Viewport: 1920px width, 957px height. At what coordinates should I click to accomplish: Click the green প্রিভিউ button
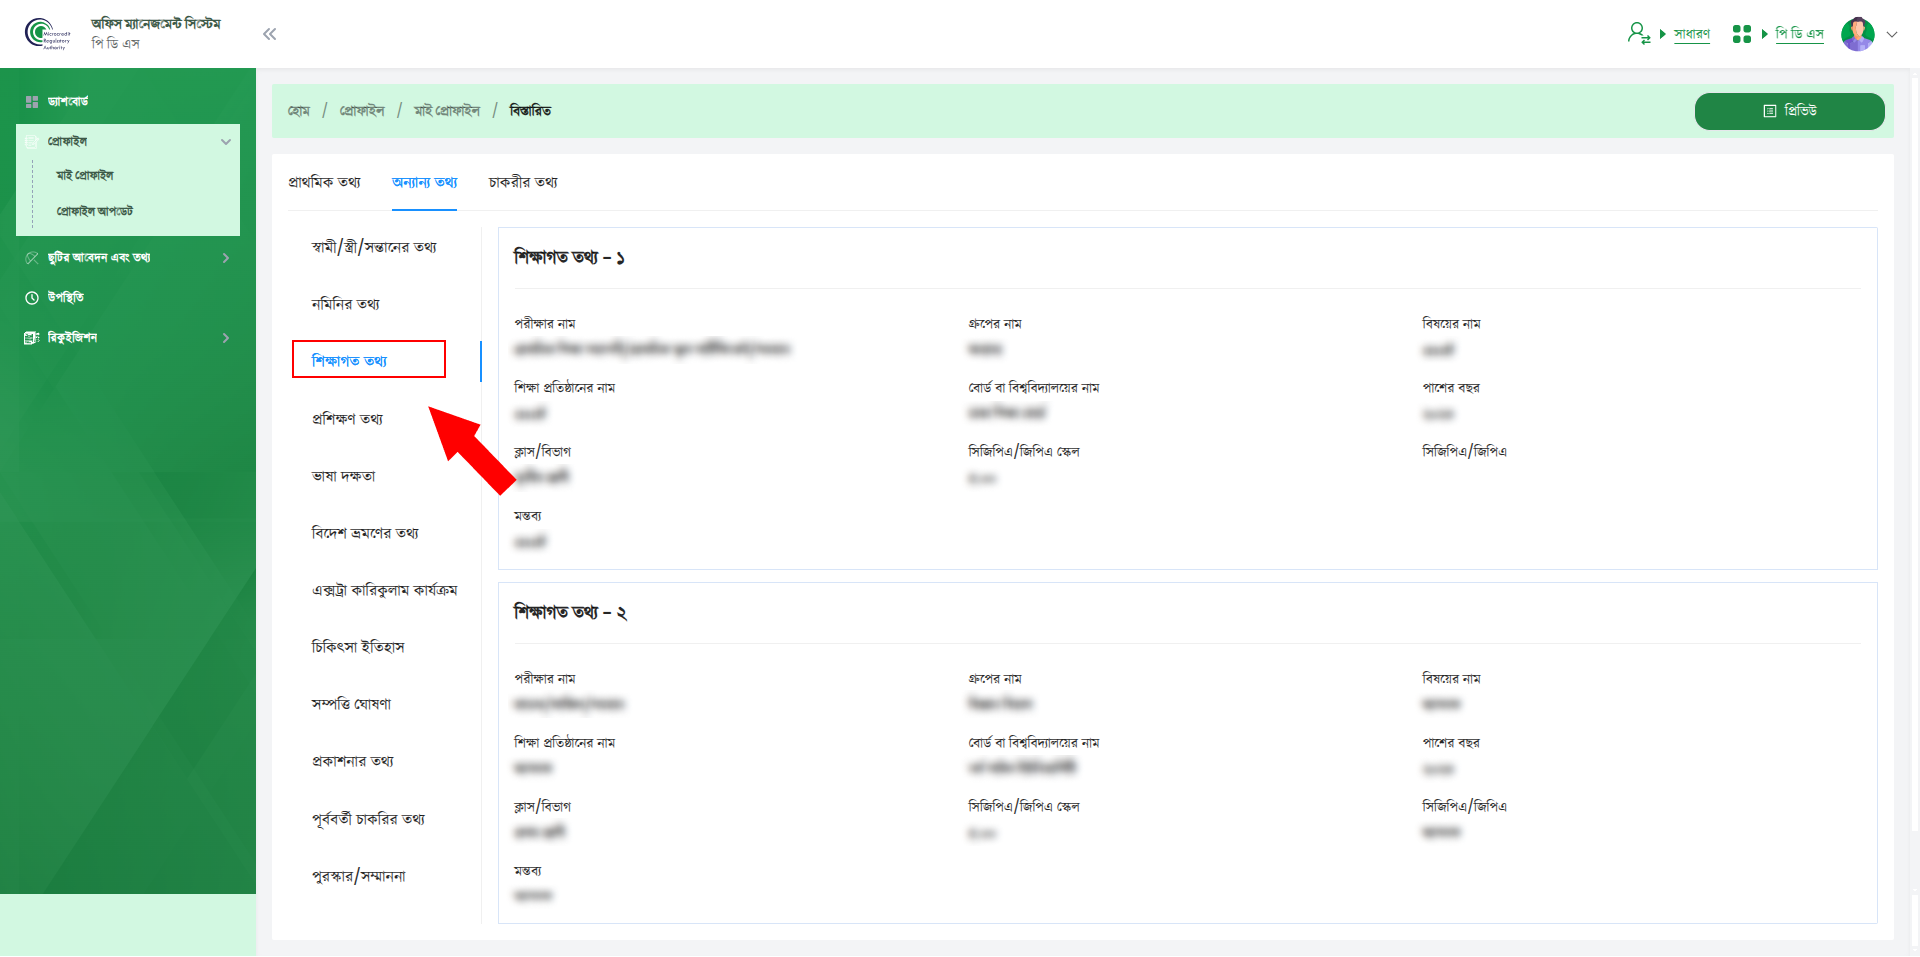(1789, 111)
